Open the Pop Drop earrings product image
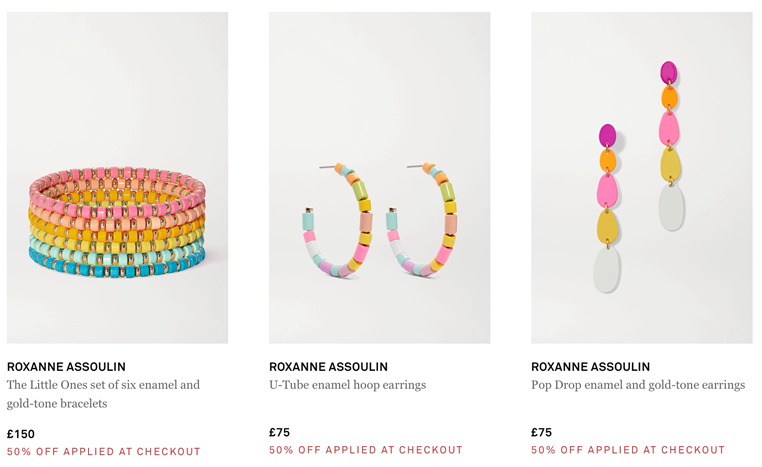 tap(641, 178)
